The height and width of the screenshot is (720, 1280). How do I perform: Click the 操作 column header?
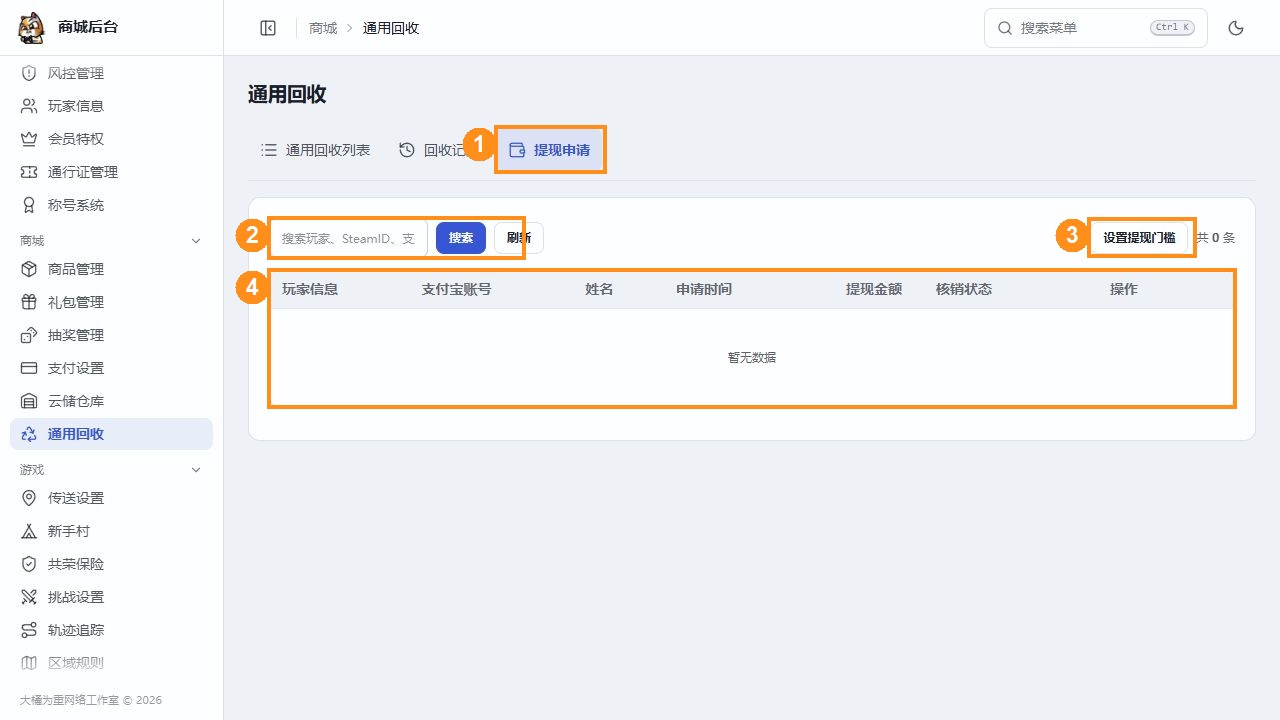(x=1124, y=289)
